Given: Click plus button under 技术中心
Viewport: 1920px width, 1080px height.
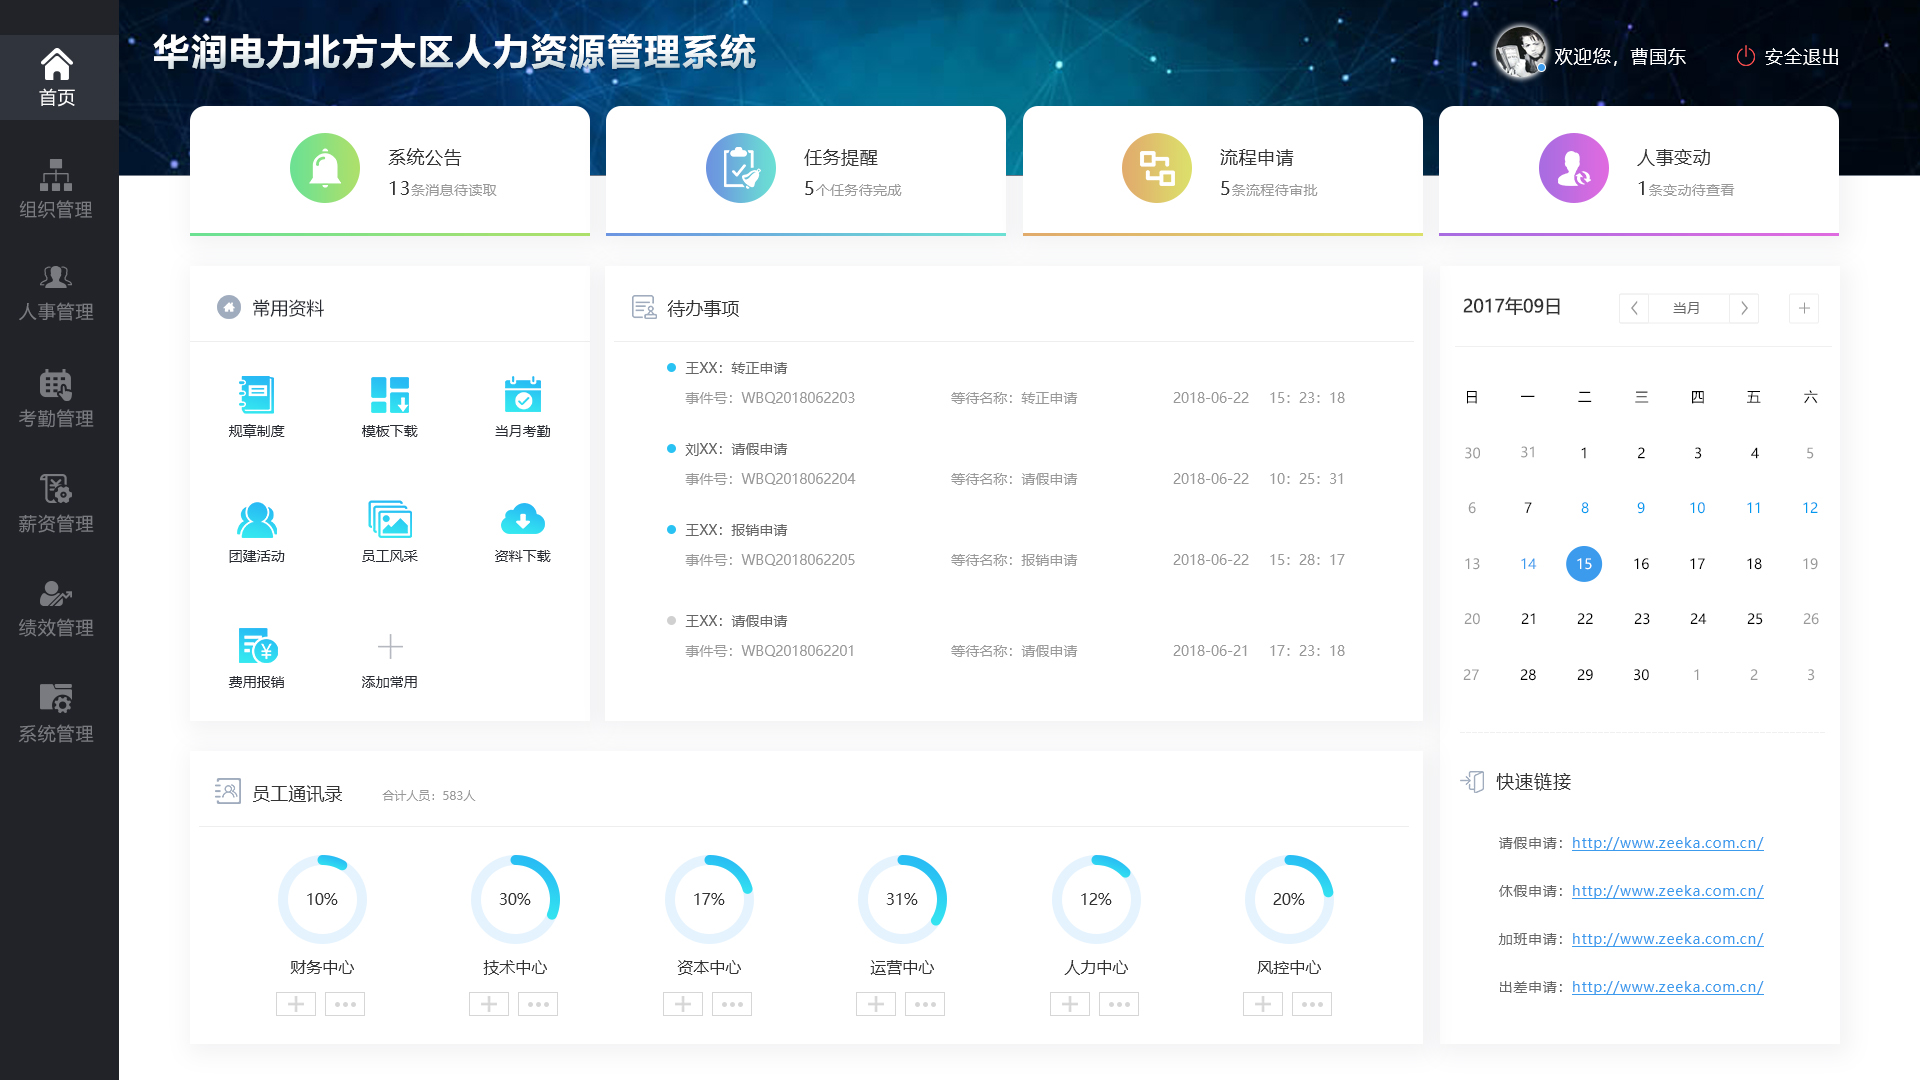Looking at the screenshot, I should point(489,1004).
